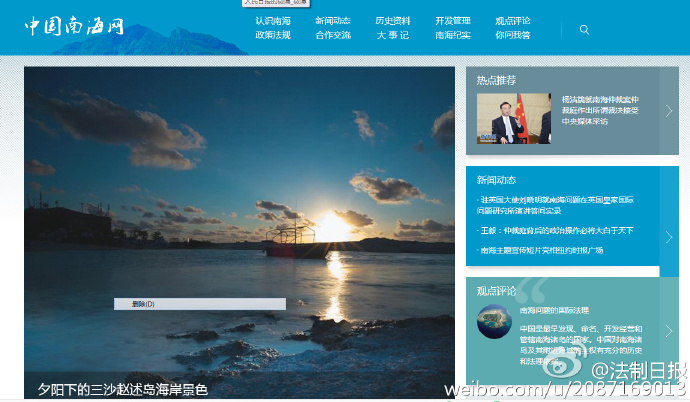Click 观点评论 in the top navigation
Screen dimensions: 690x402
tap(513, 20)
